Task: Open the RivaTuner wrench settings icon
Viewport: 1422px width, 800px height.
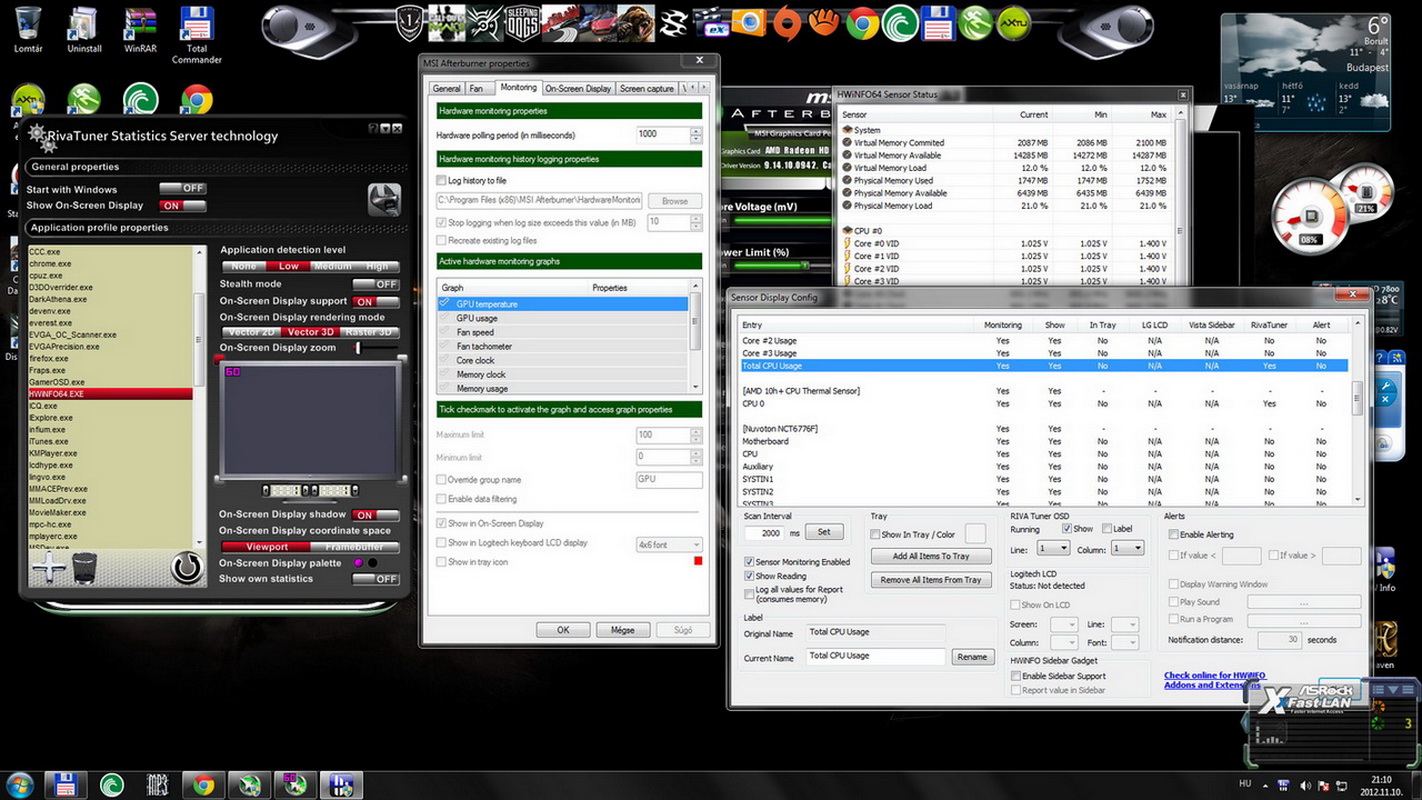Action: tap(384, 198)
